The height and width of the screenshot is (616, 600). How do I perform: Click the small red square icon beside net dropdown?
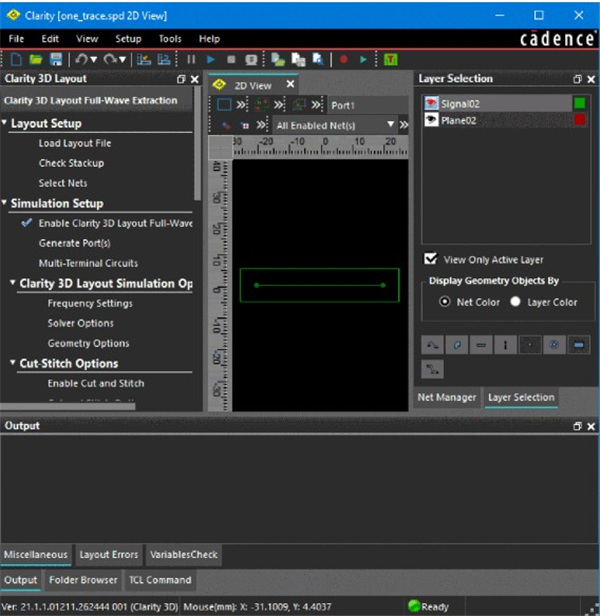245,126
